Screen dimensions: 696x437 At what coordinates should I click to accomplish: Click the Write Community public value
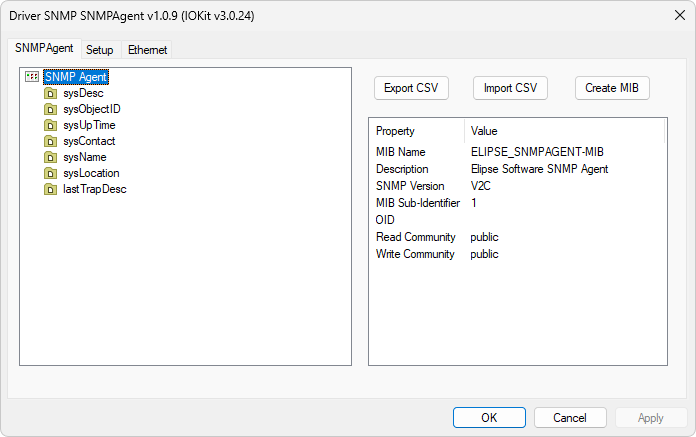pos(484,254)
